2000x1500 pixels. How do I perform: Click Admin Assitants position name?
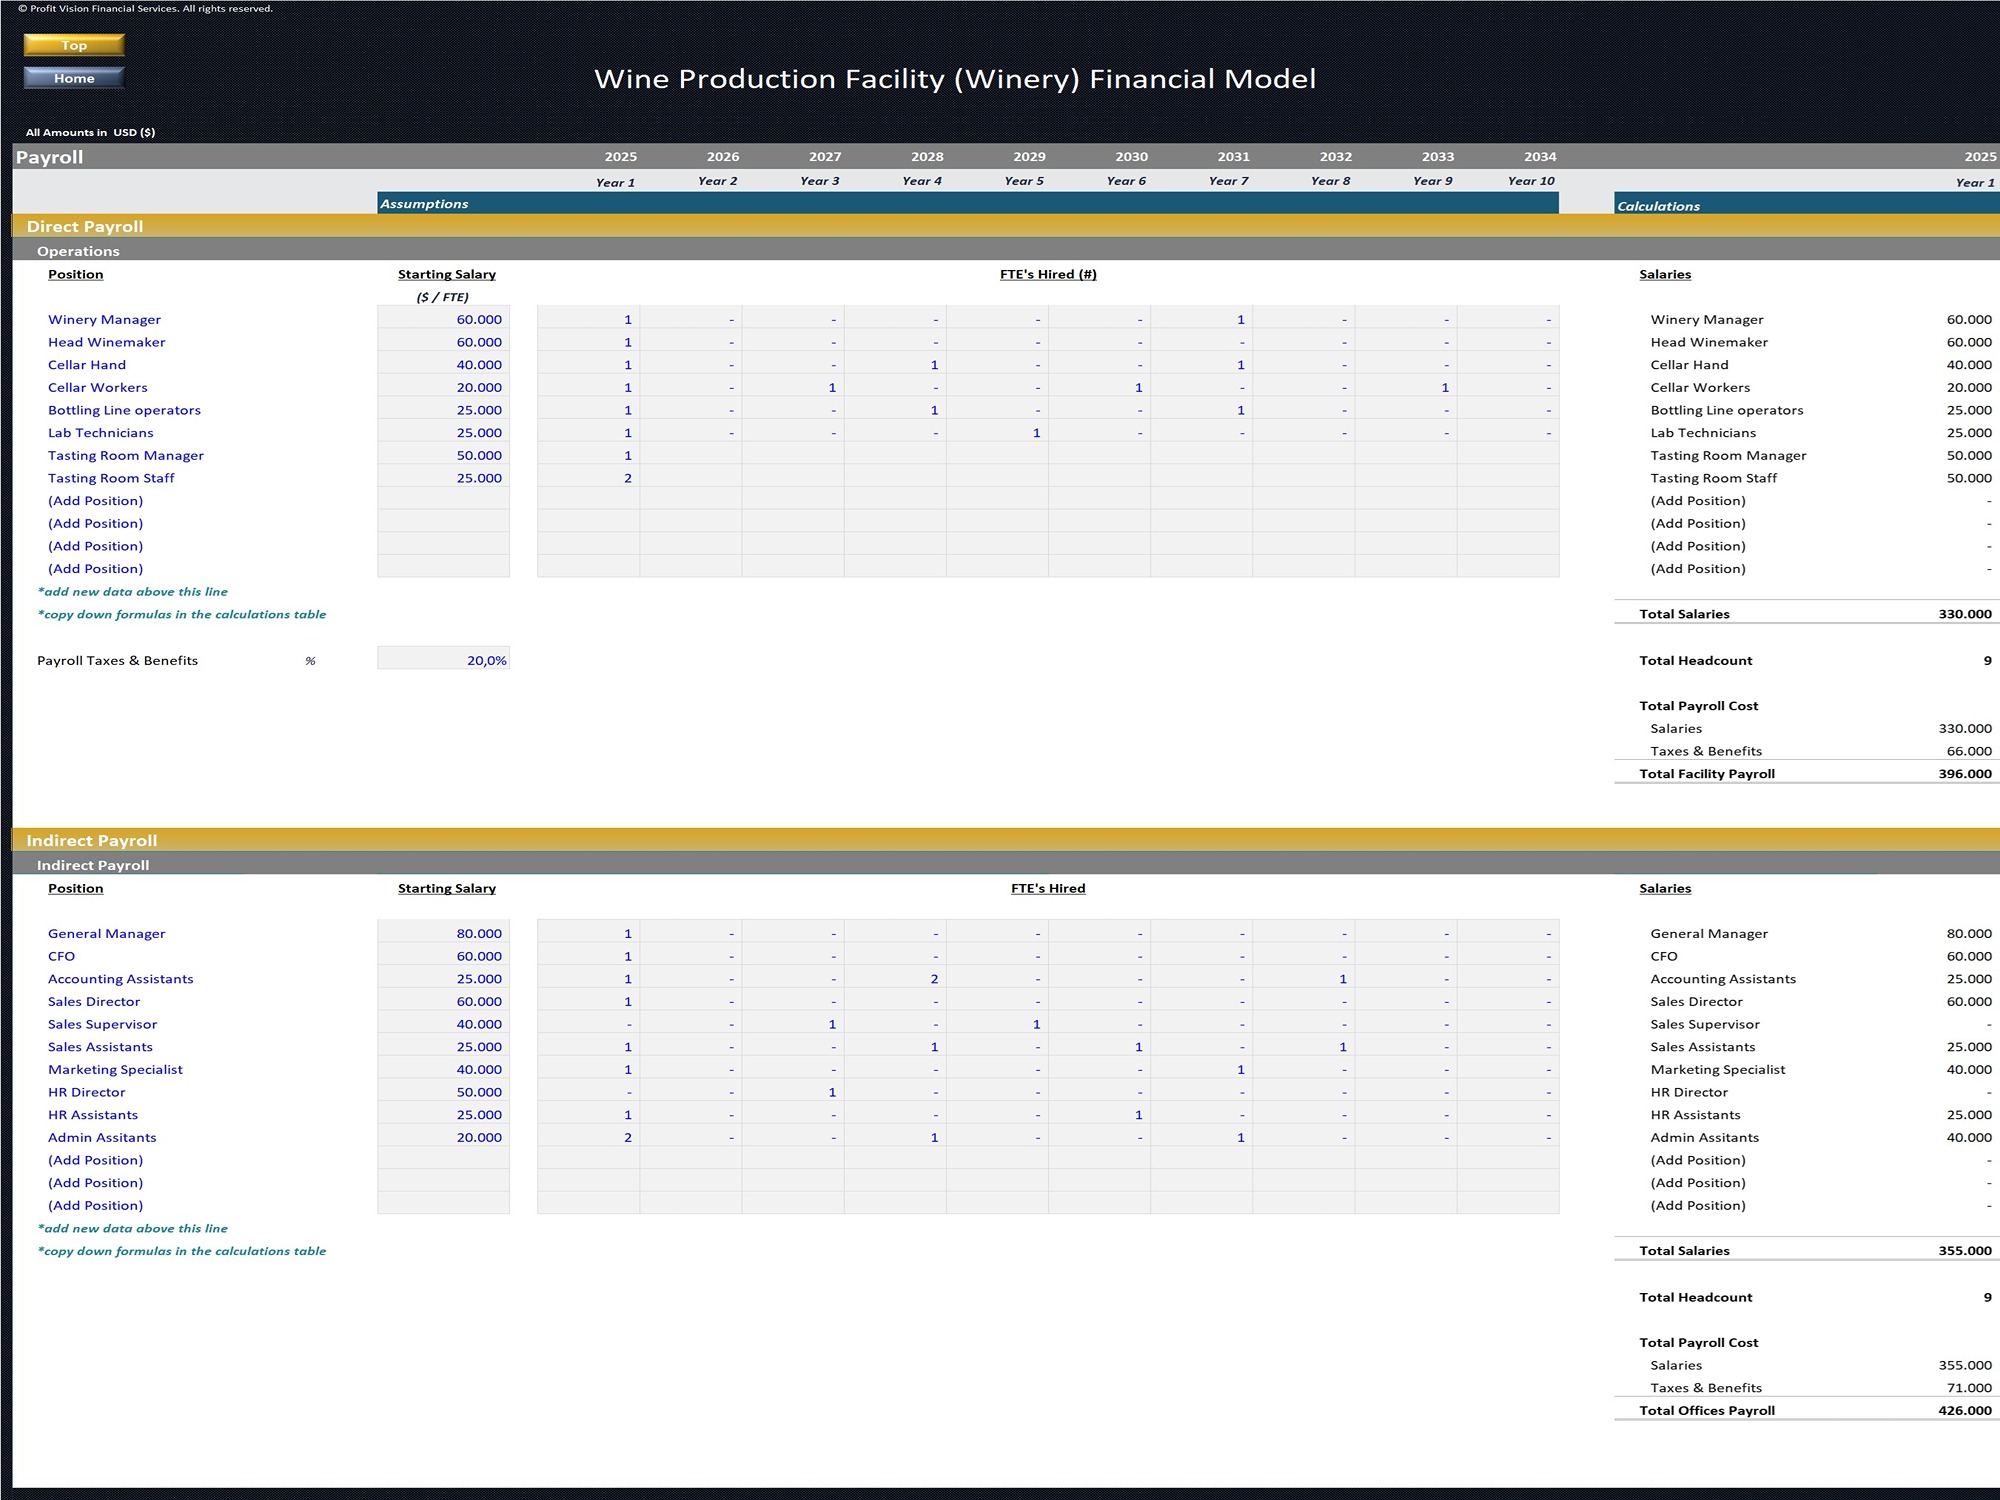(x=102, y=1137)
